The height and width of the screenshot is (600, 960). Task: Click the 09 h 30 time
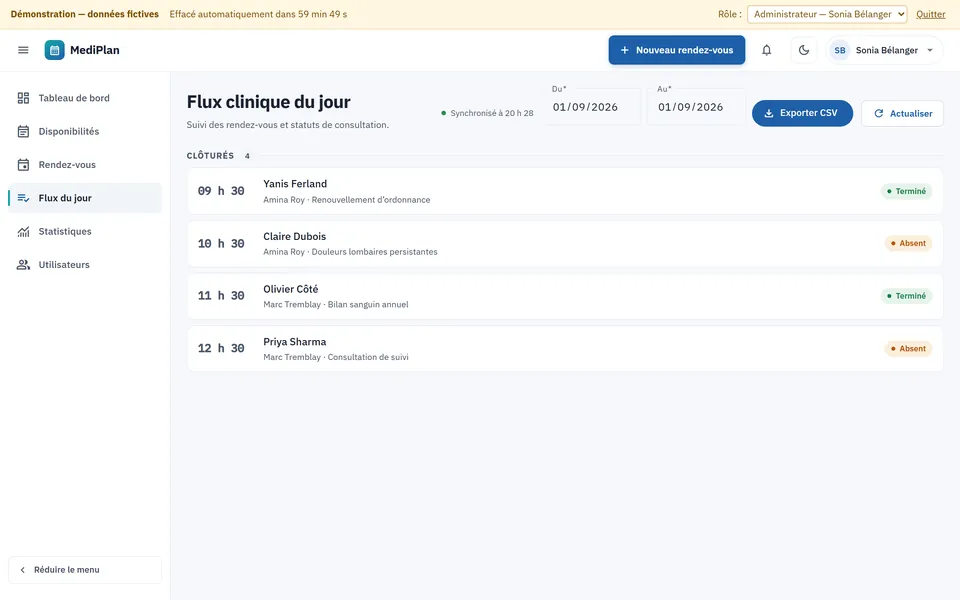221,191
